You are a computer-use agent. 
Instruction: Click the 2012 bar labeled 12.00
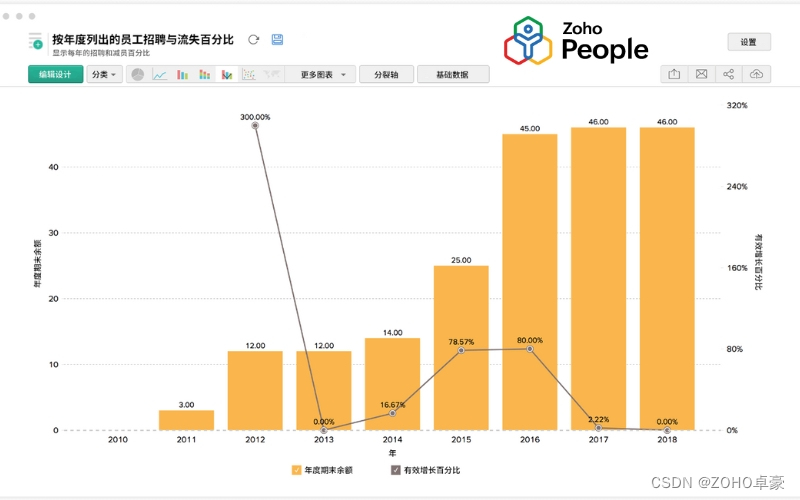(255, 391)
